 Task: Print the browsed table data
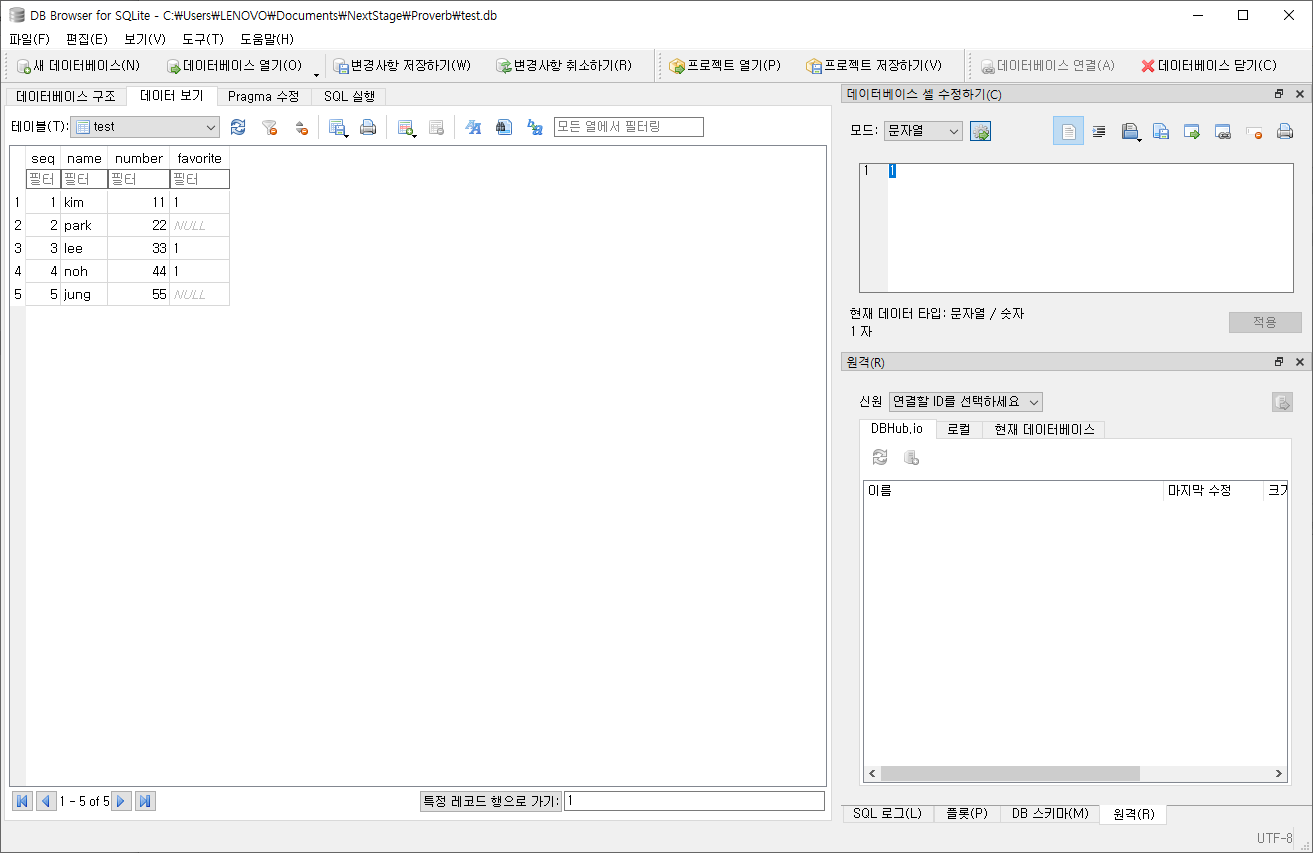[368, 127]
